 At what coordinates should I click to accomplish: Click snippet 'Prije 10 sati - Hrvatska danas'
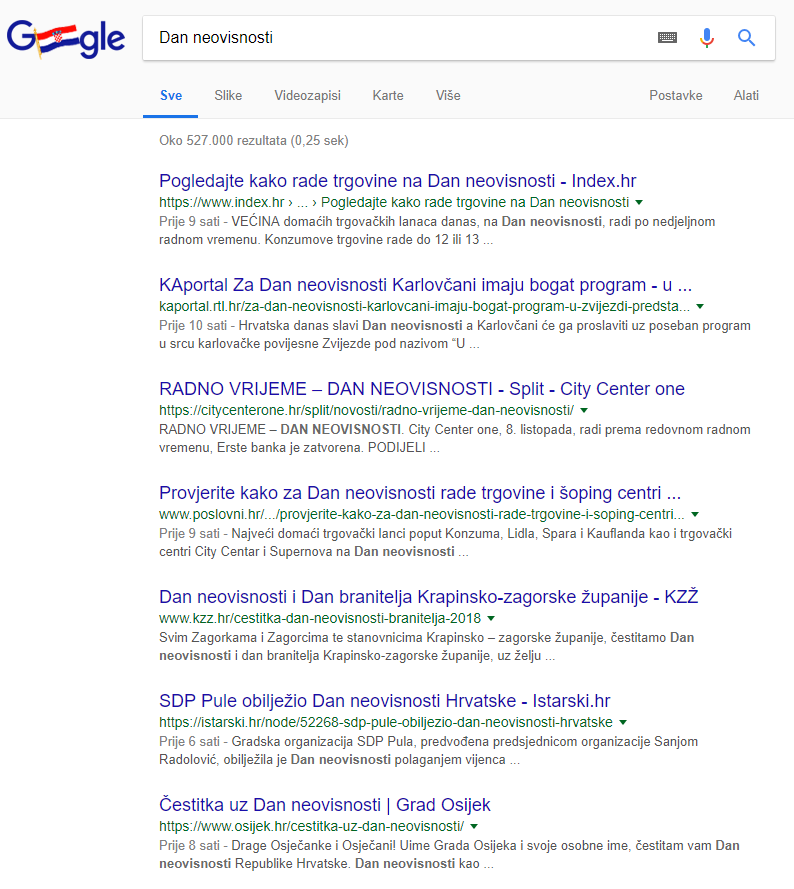click(454, 335)
